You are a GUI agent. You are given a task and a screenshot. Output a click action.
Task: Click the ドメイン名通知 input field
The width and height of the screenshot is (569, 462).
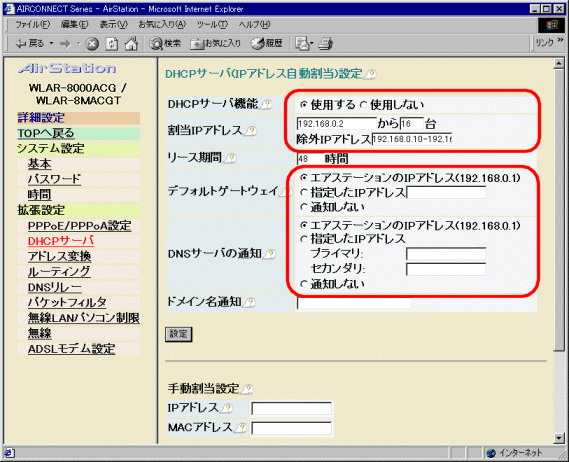click(x=354, y=303)
